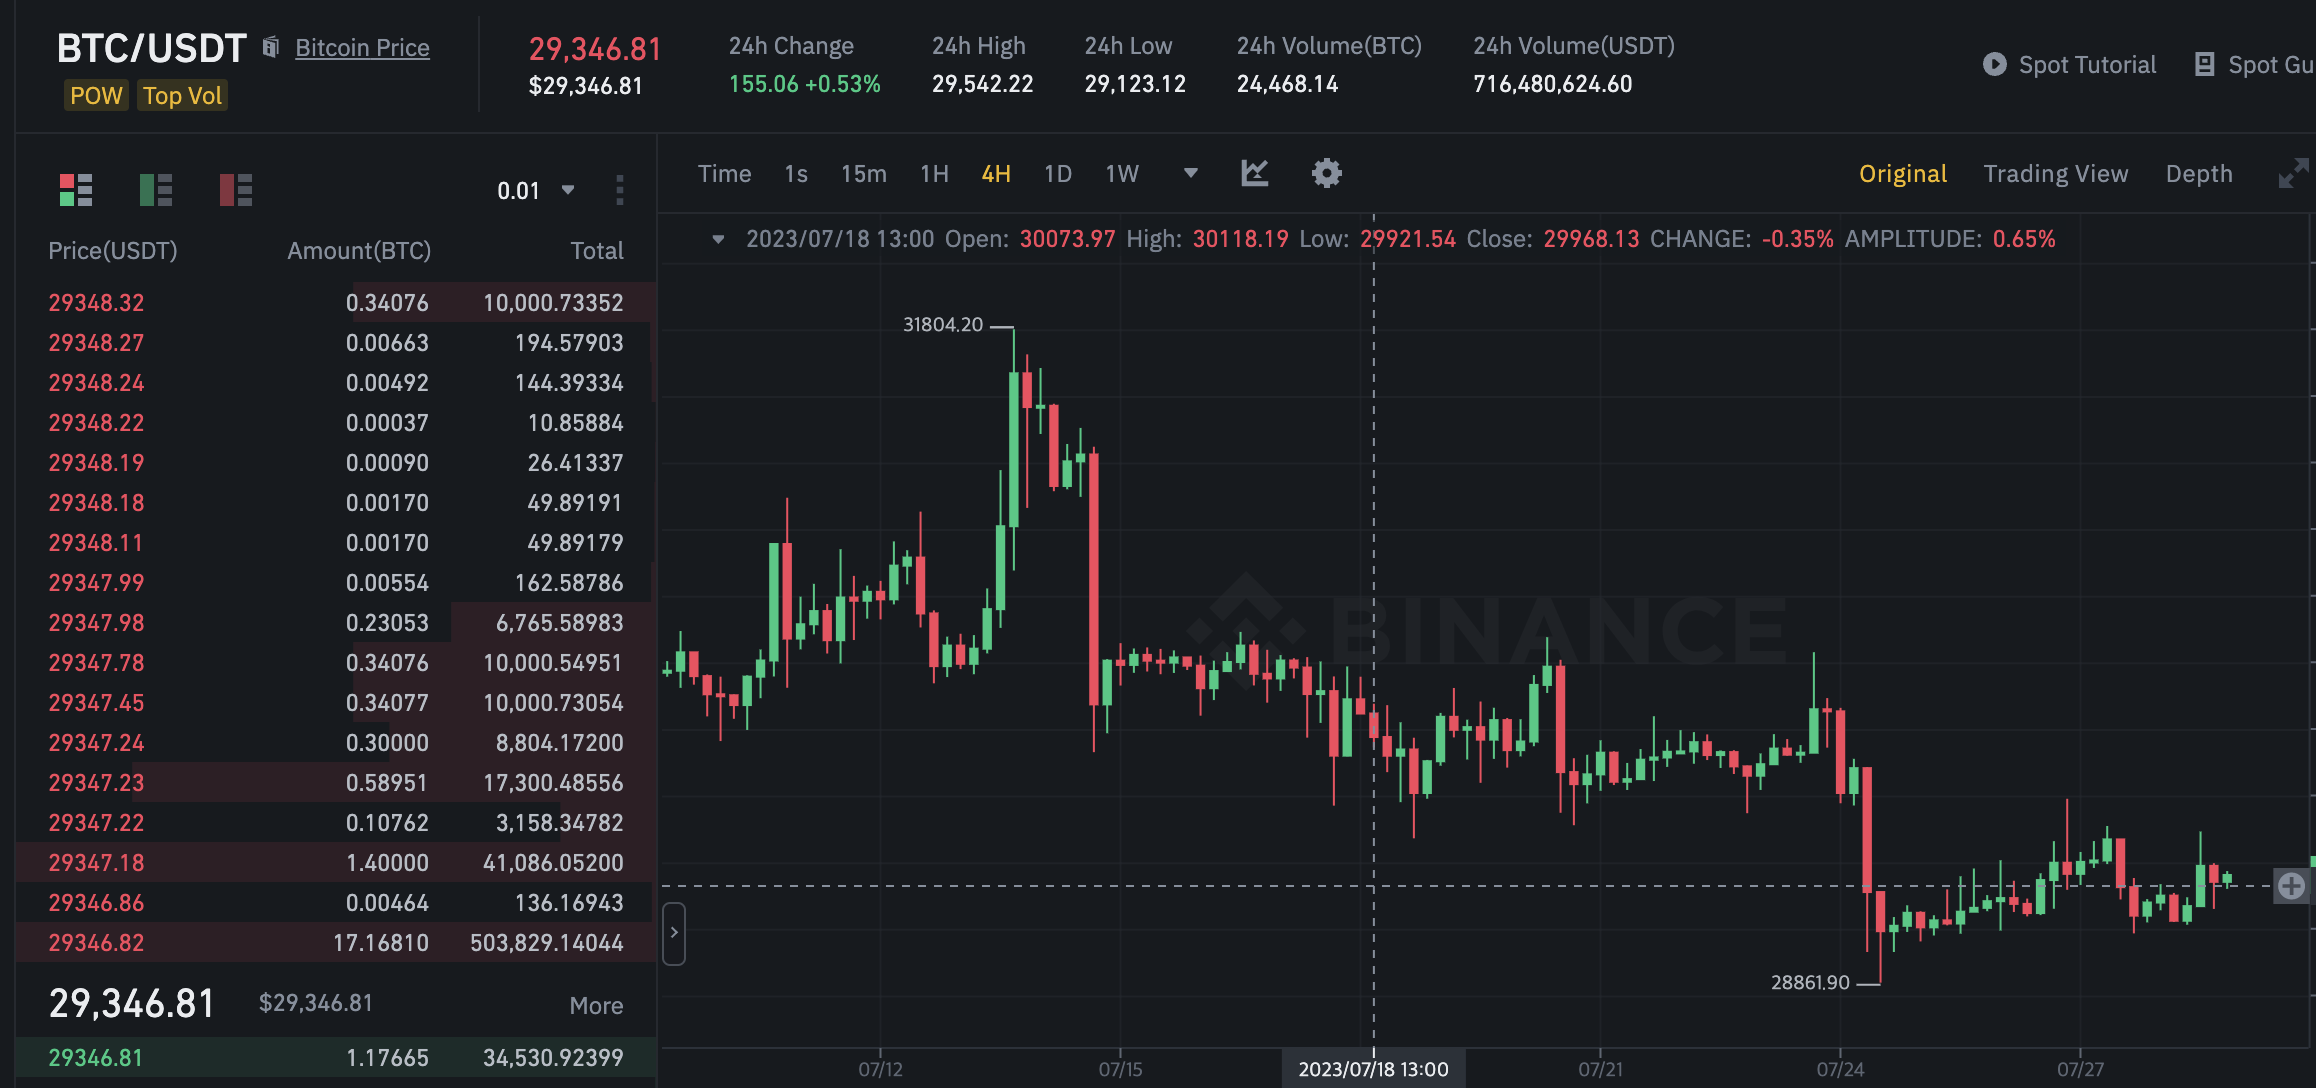The height and width of the screenshot is (1088, 2316).
Task: Click More below the order book
Action: coord(596,1005)
